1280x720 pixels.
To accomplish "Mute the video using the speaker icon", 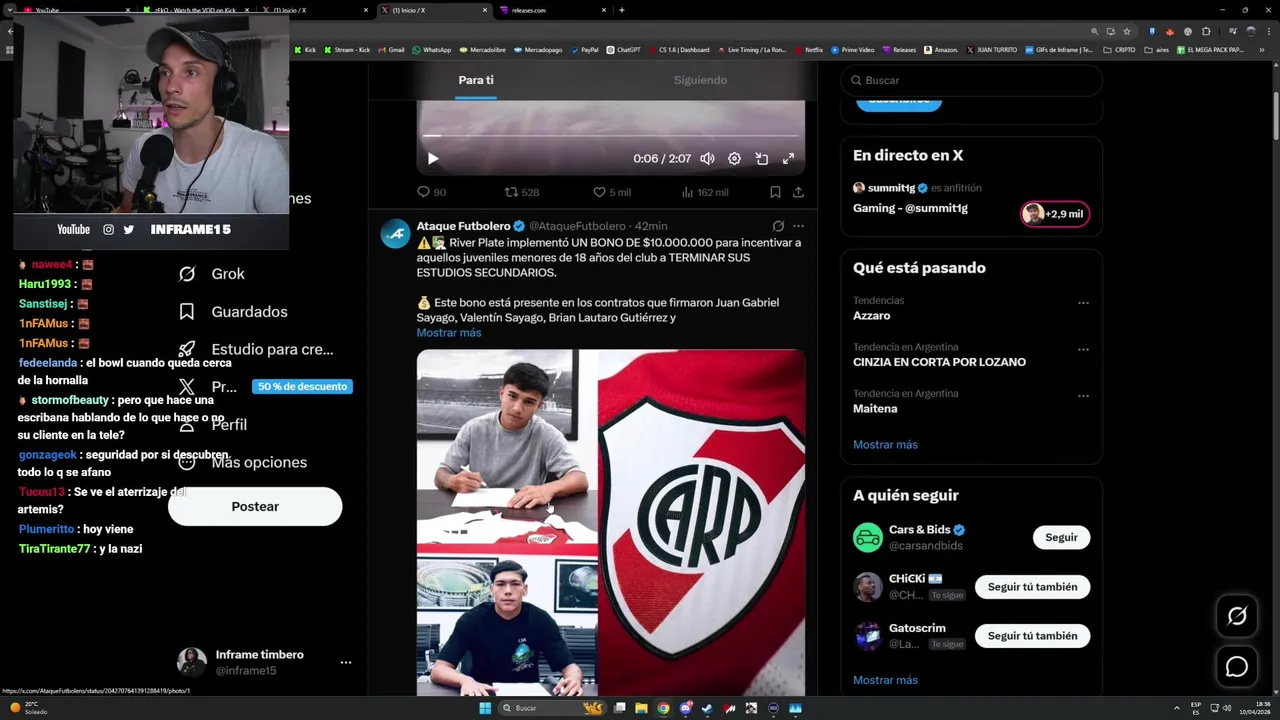I will (x=707, y=158).
